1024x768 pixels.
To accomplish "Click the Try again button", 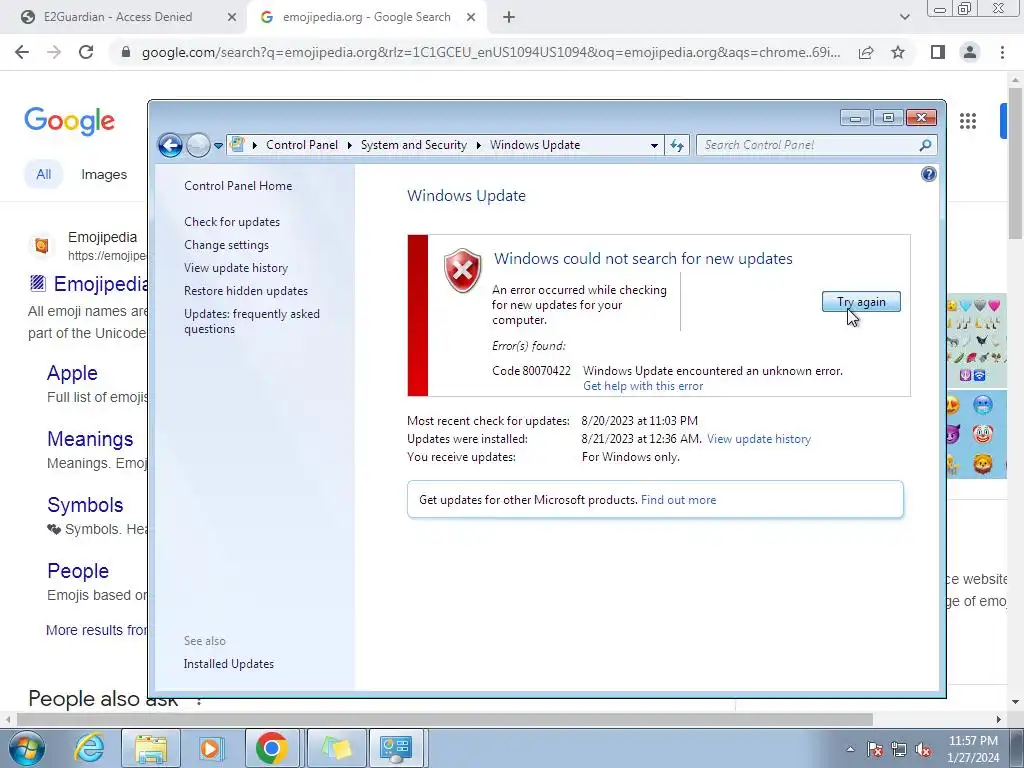I will click(x=861, y=302).
